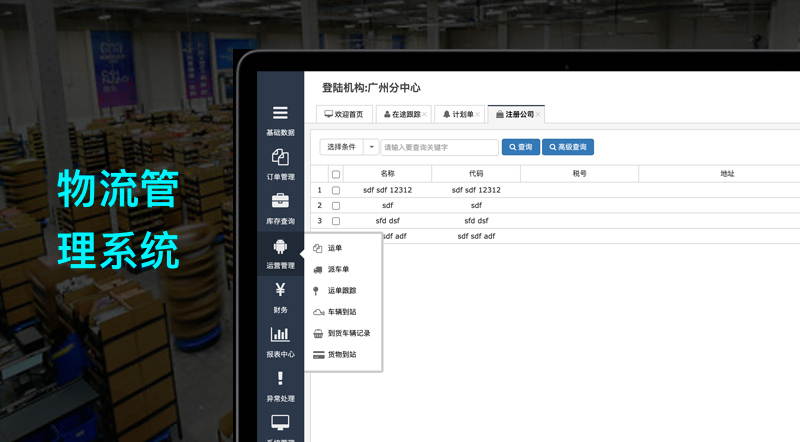Viewport: 800px width, 442px height.
Task: Check the checkbox for row 1
Action: tap(336, 190)
